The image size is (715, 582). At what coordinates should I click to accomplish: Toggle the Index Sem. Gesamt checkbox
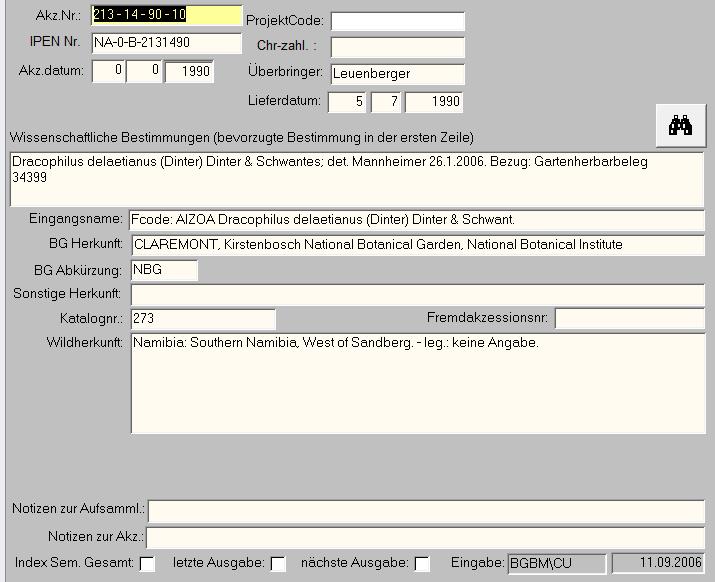(x=147, y=564)
